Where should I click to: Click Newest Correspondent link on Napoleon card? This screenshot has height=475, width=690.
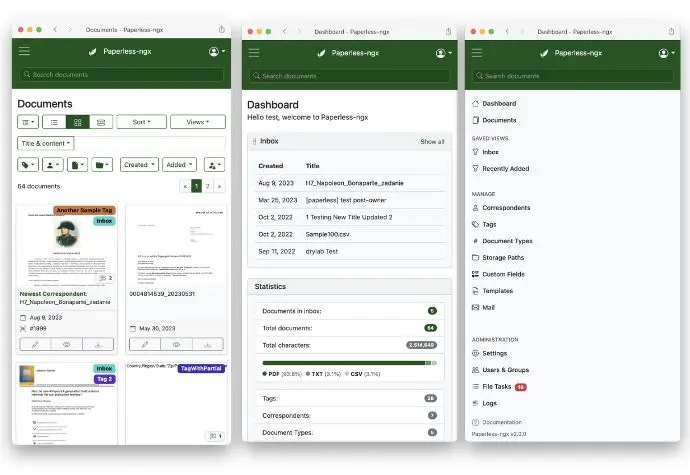pos(53,294)
